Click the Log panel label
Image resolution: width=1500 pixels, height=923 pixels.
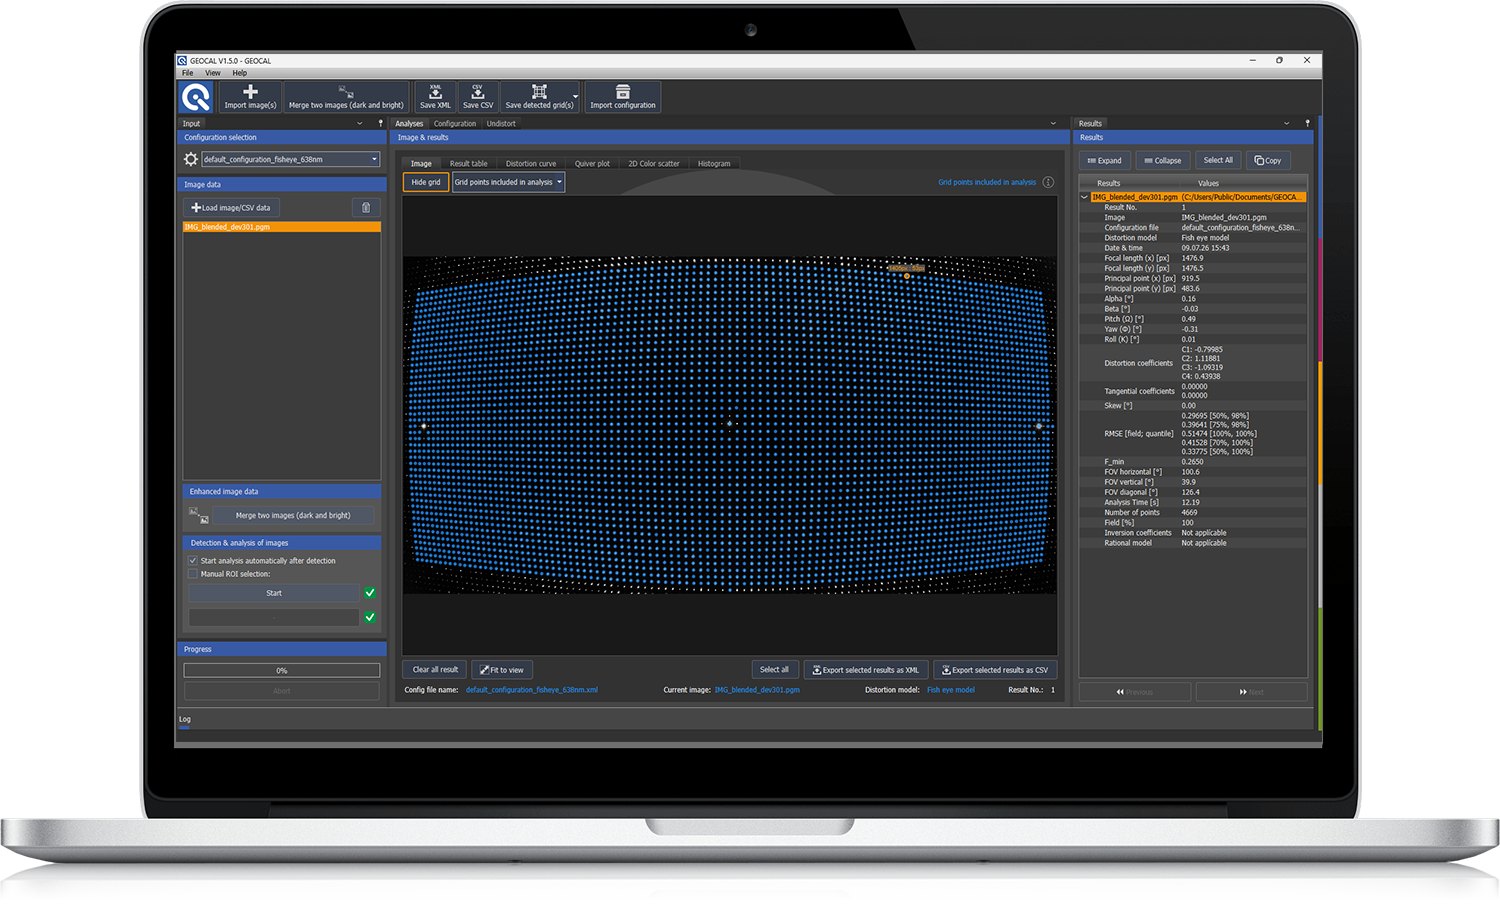pos(185,719)
